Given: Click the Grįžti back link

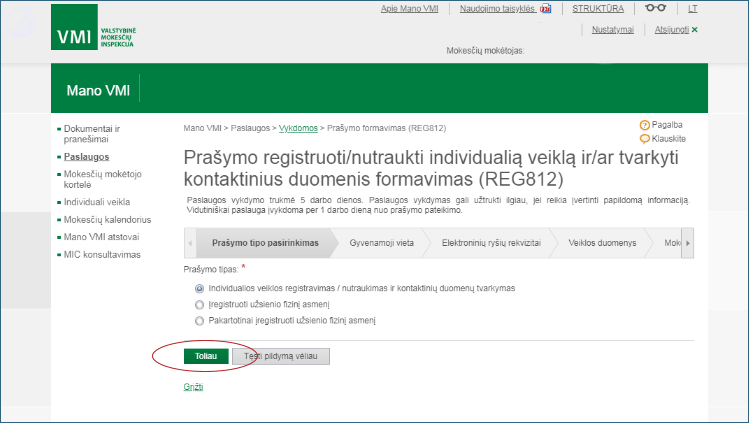Looking at the screenshot, I should [193, 387].
